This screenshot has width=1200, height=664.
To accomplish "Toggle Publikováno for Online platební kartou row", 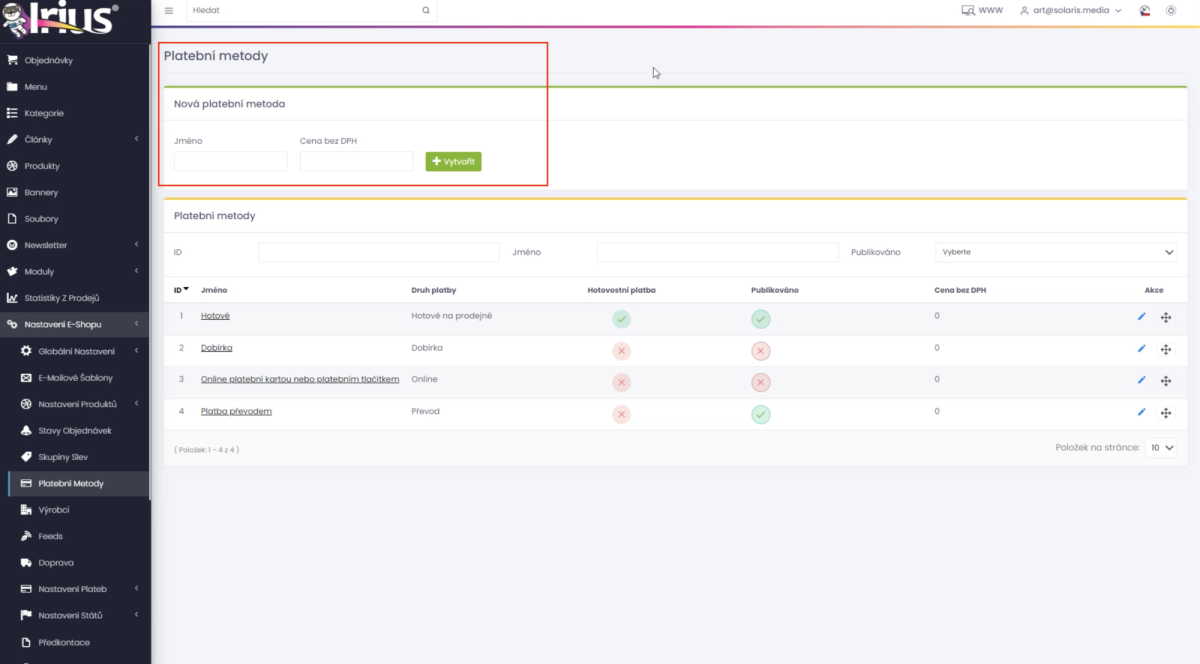I will pos(761,383).
